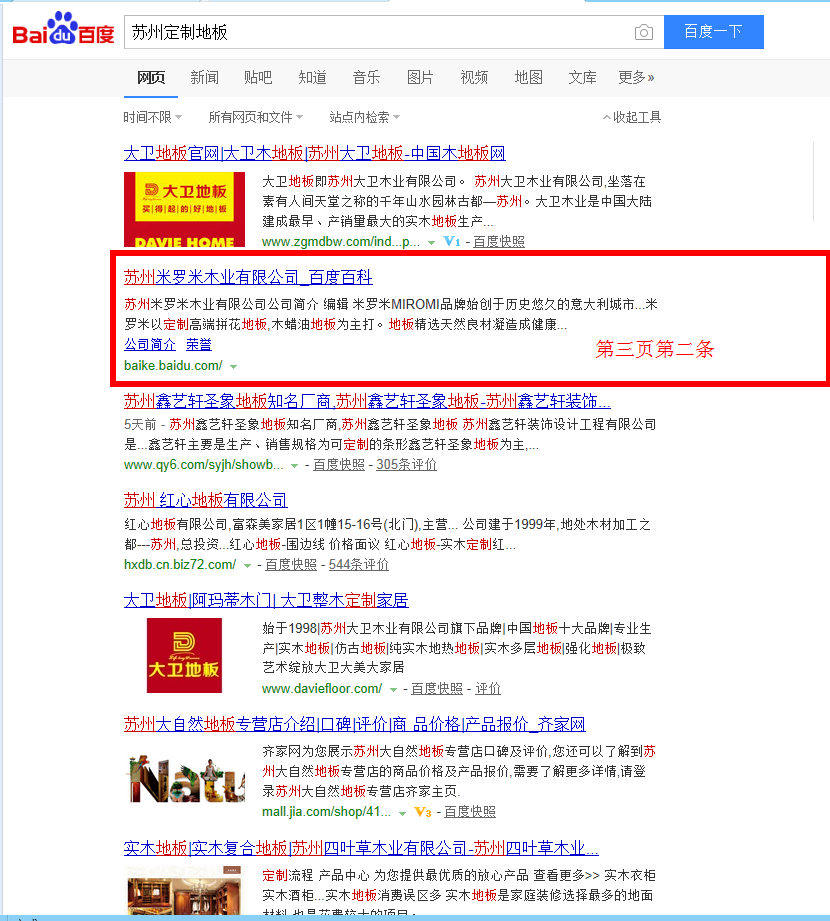
Task: Click the V1 credibility badge
Action: pos(452,241)
